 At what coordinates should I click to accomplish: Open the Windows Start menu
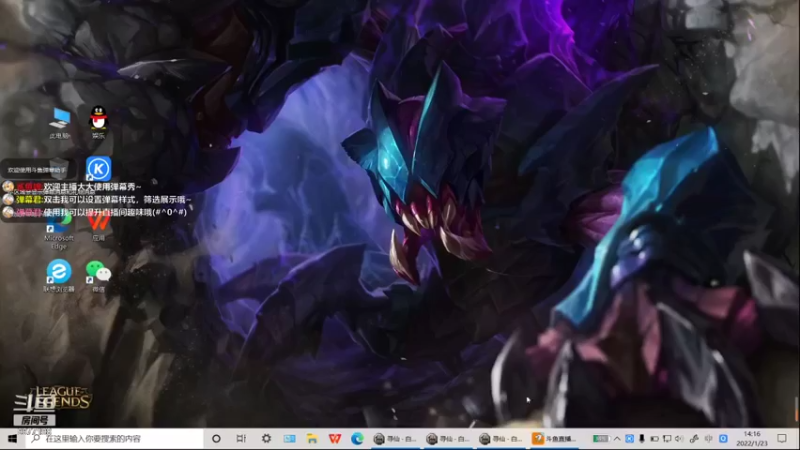click(12, 438)
